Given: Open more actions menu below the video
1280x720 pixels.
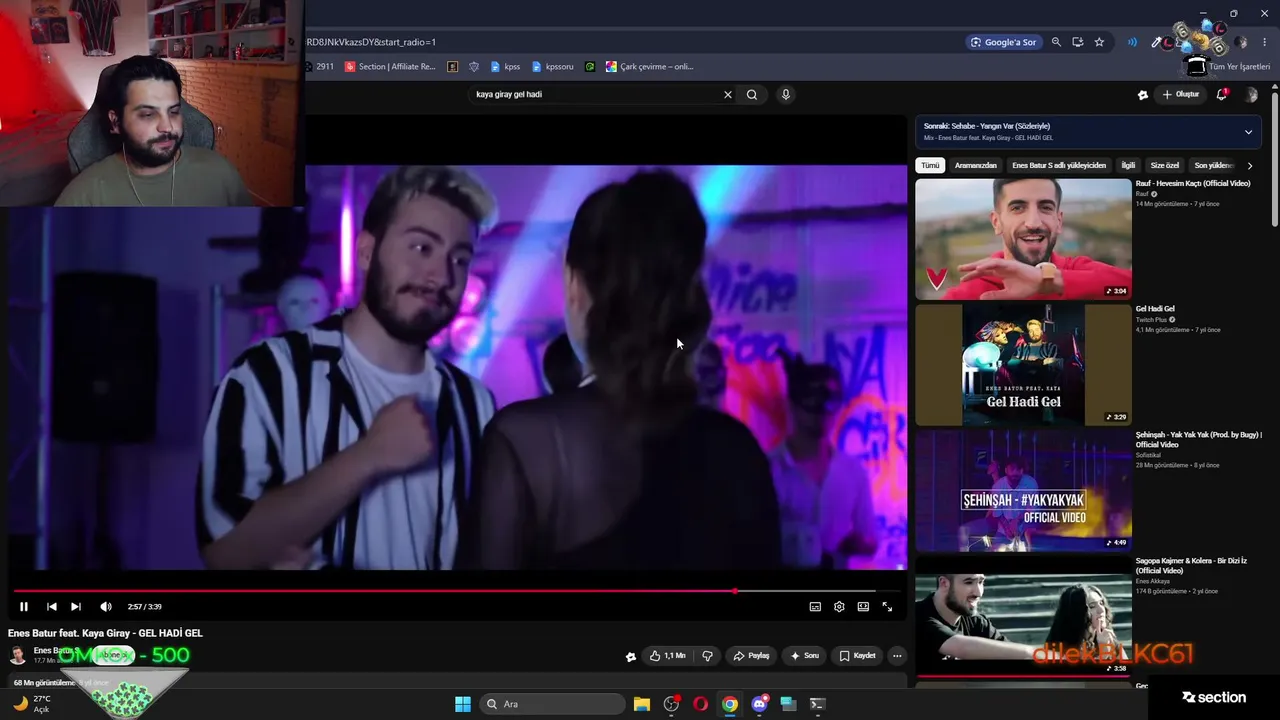Looking at the screenshot, I should [897, 656].
